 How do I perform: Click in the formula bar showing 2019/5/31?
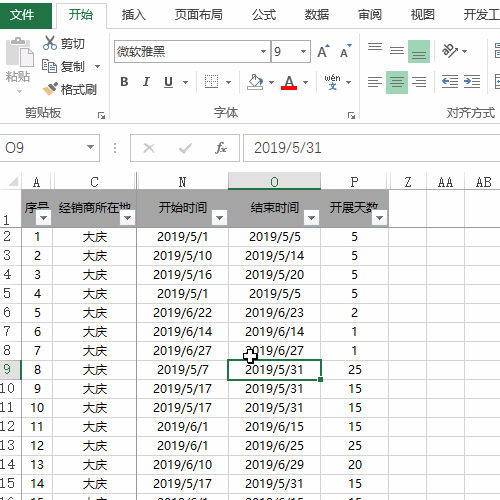[372, 148]
